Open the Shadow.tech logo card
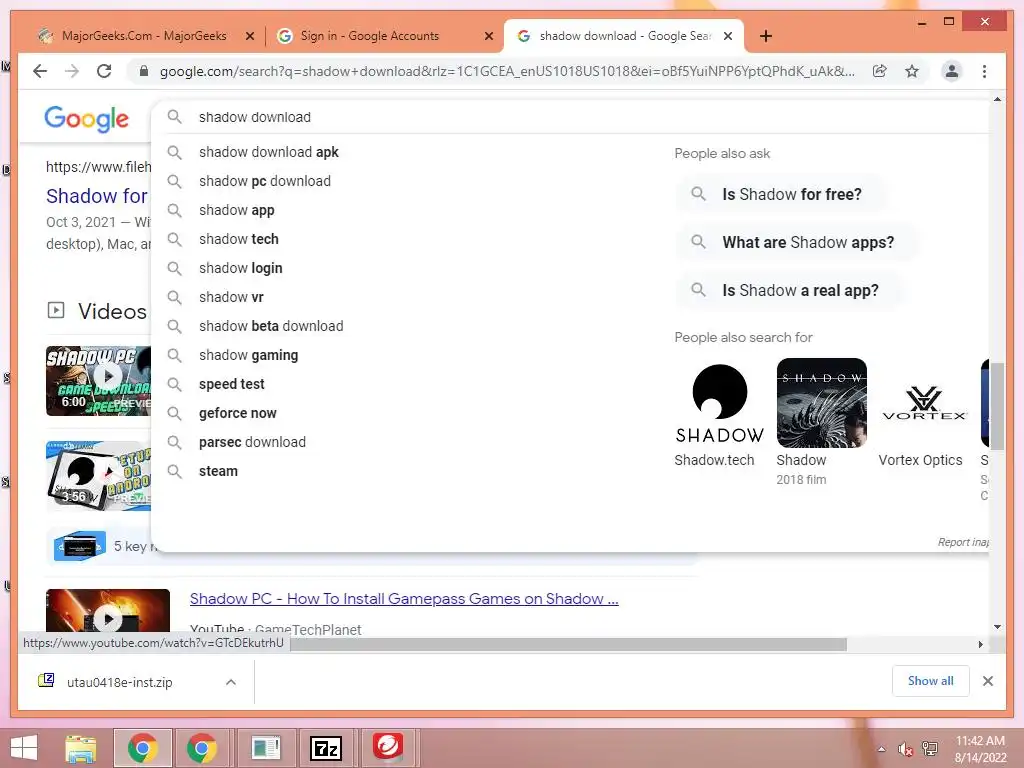Screen dimensions: 1024x768 pos(719,413)
